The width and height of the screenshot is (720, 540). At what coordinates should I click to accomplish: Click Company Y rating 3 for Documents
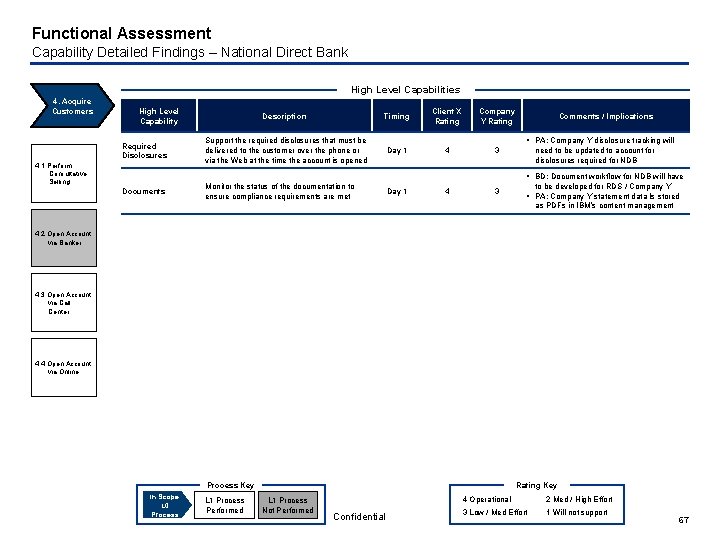click(497, 191)
